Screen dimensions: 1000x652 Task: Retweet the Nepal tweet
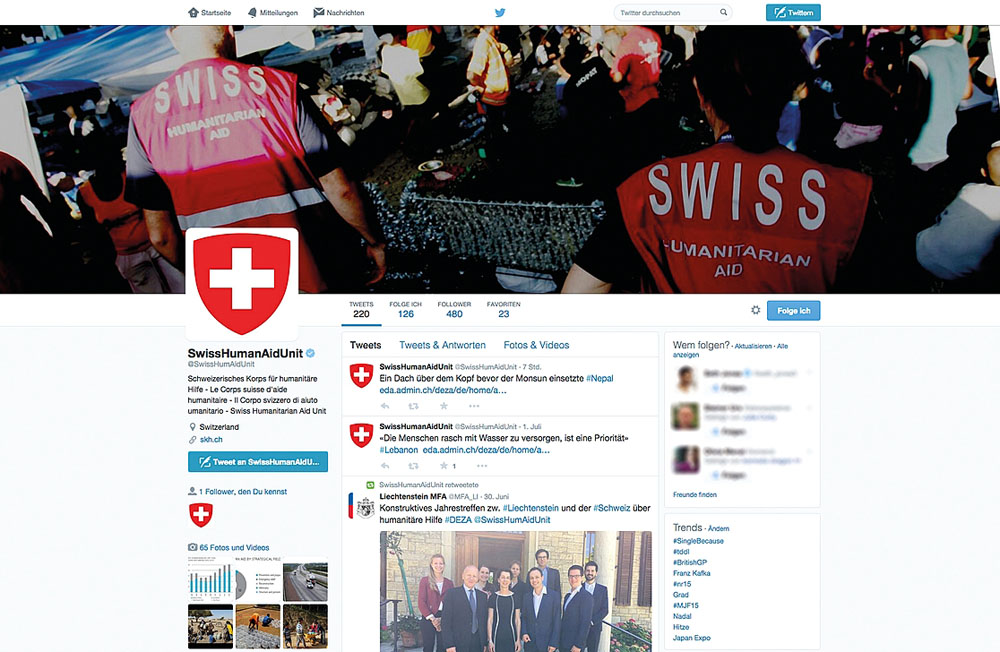click(x=413, y=406)
